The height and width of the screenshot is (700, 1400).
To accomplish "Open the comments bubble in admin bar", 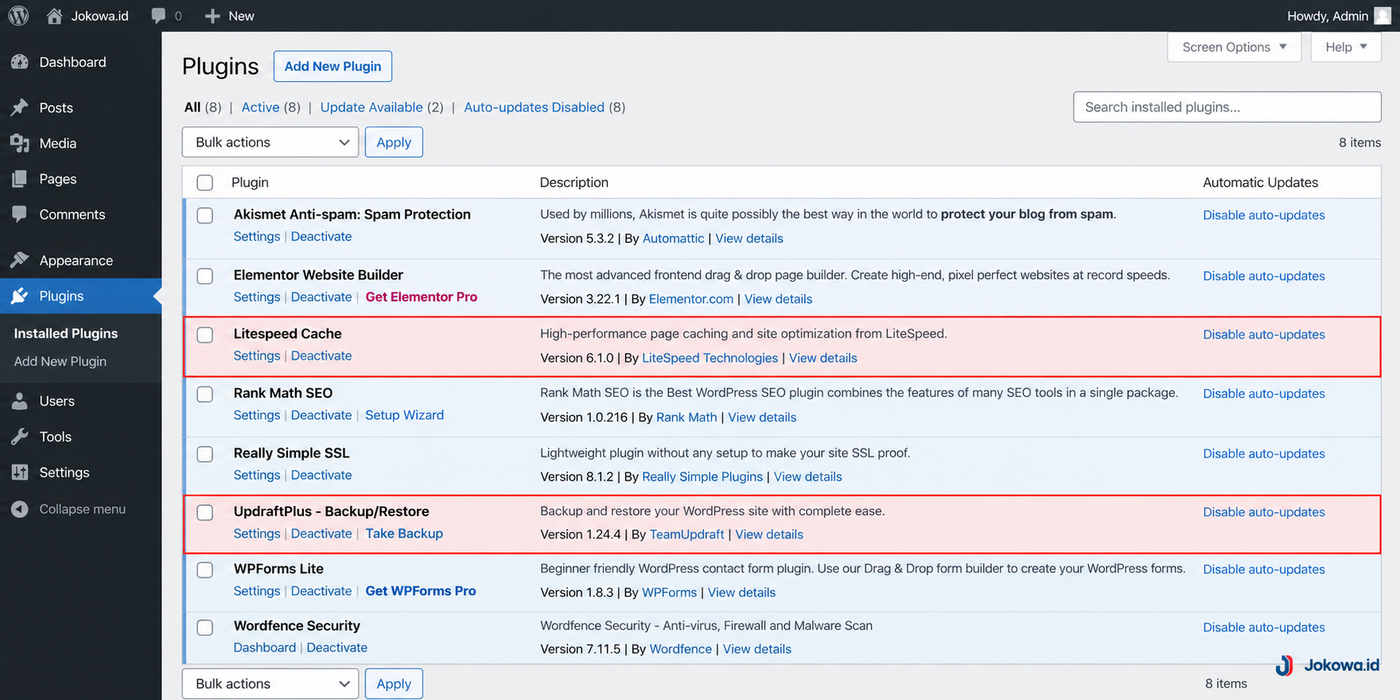I will pyautogui.click(x=159, y=16).
